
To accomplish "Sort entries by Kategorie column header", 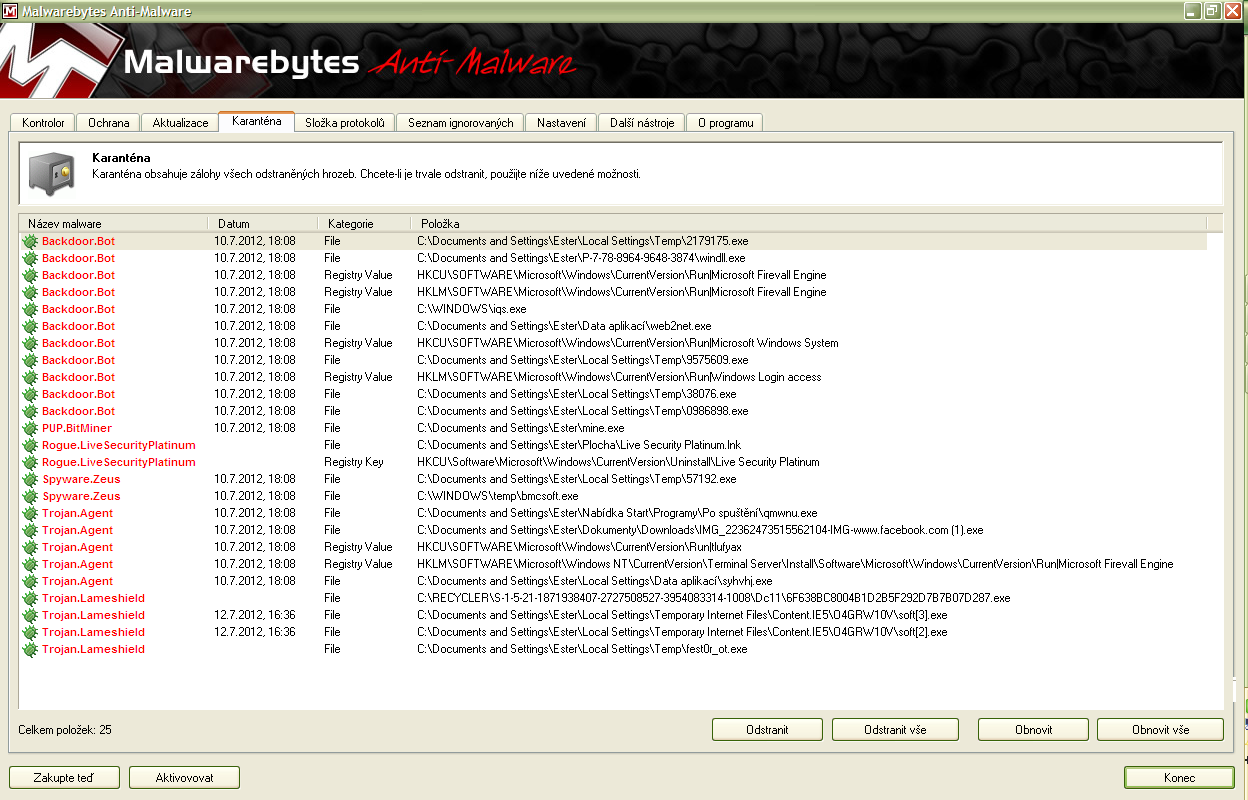I will (363, 224).
